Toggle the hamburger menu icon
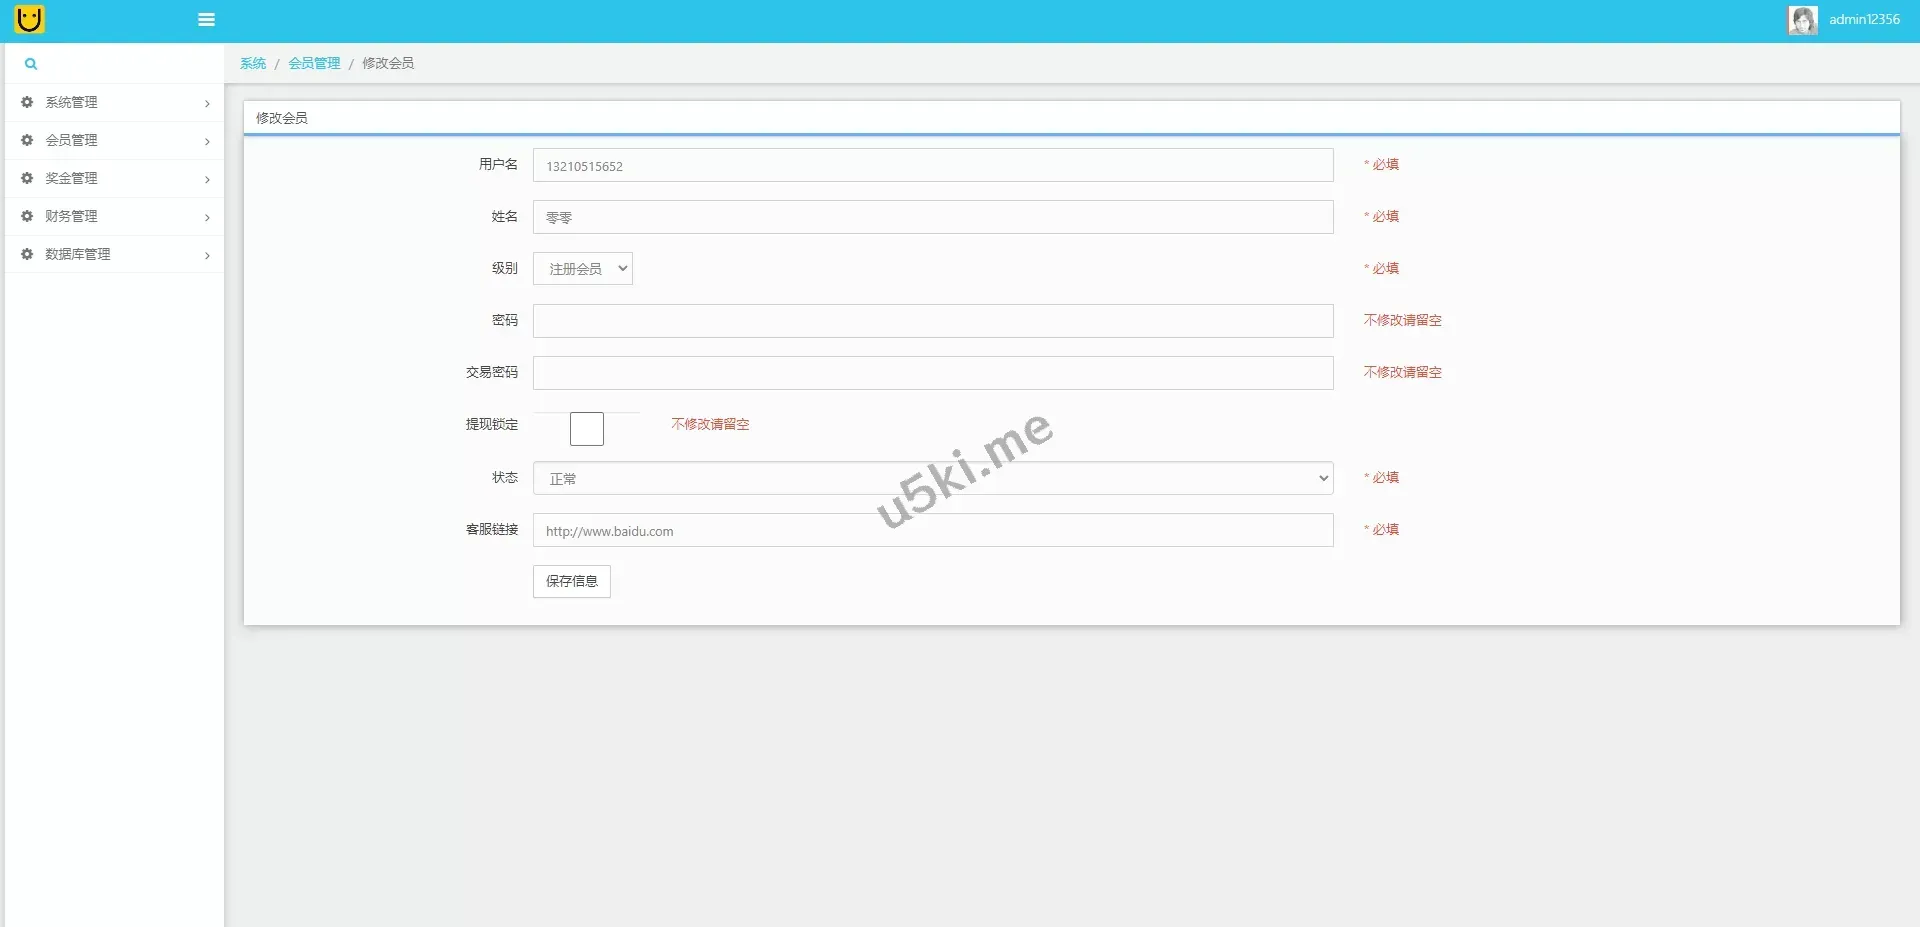Screen dimensions: 1920x927 [207, 20]
